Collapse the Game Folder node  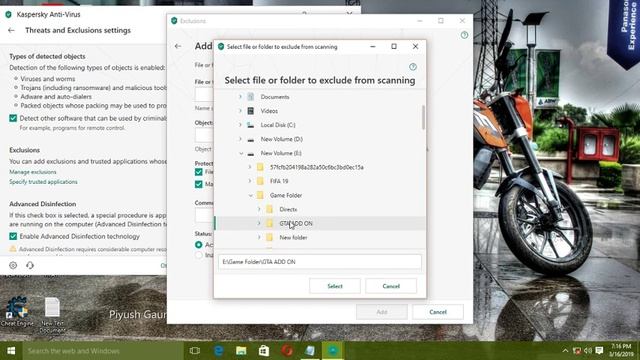coord(250,196)
